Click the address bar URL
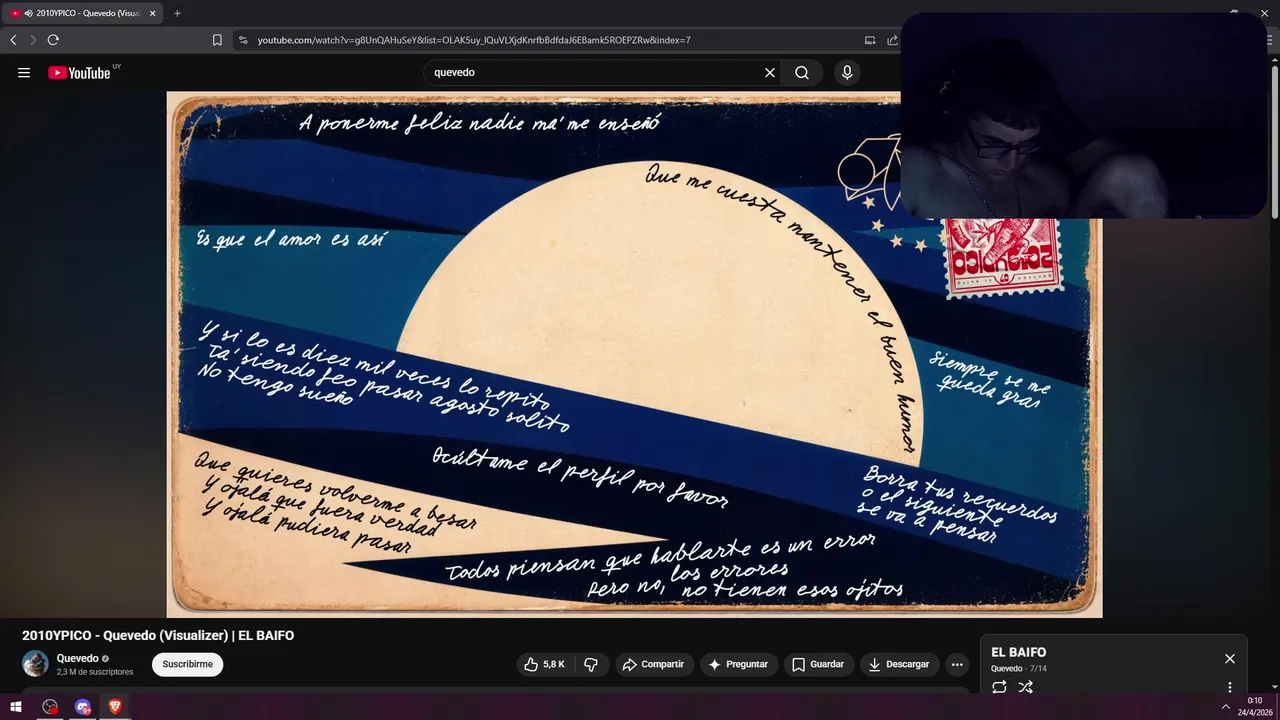This screenshot has height=720, width=1280. tap(474, 40)
